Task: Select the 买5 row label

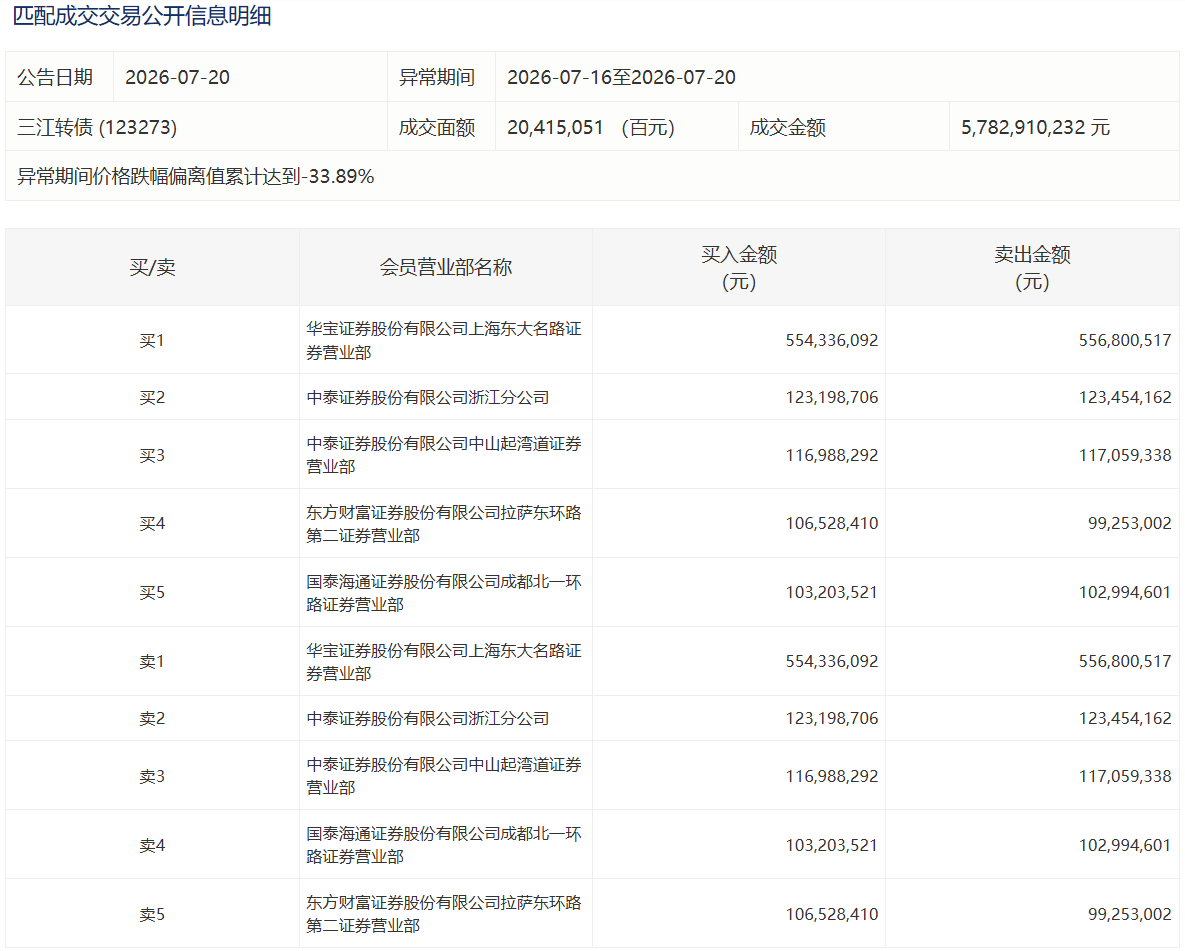Action: (x=152, y=593)
